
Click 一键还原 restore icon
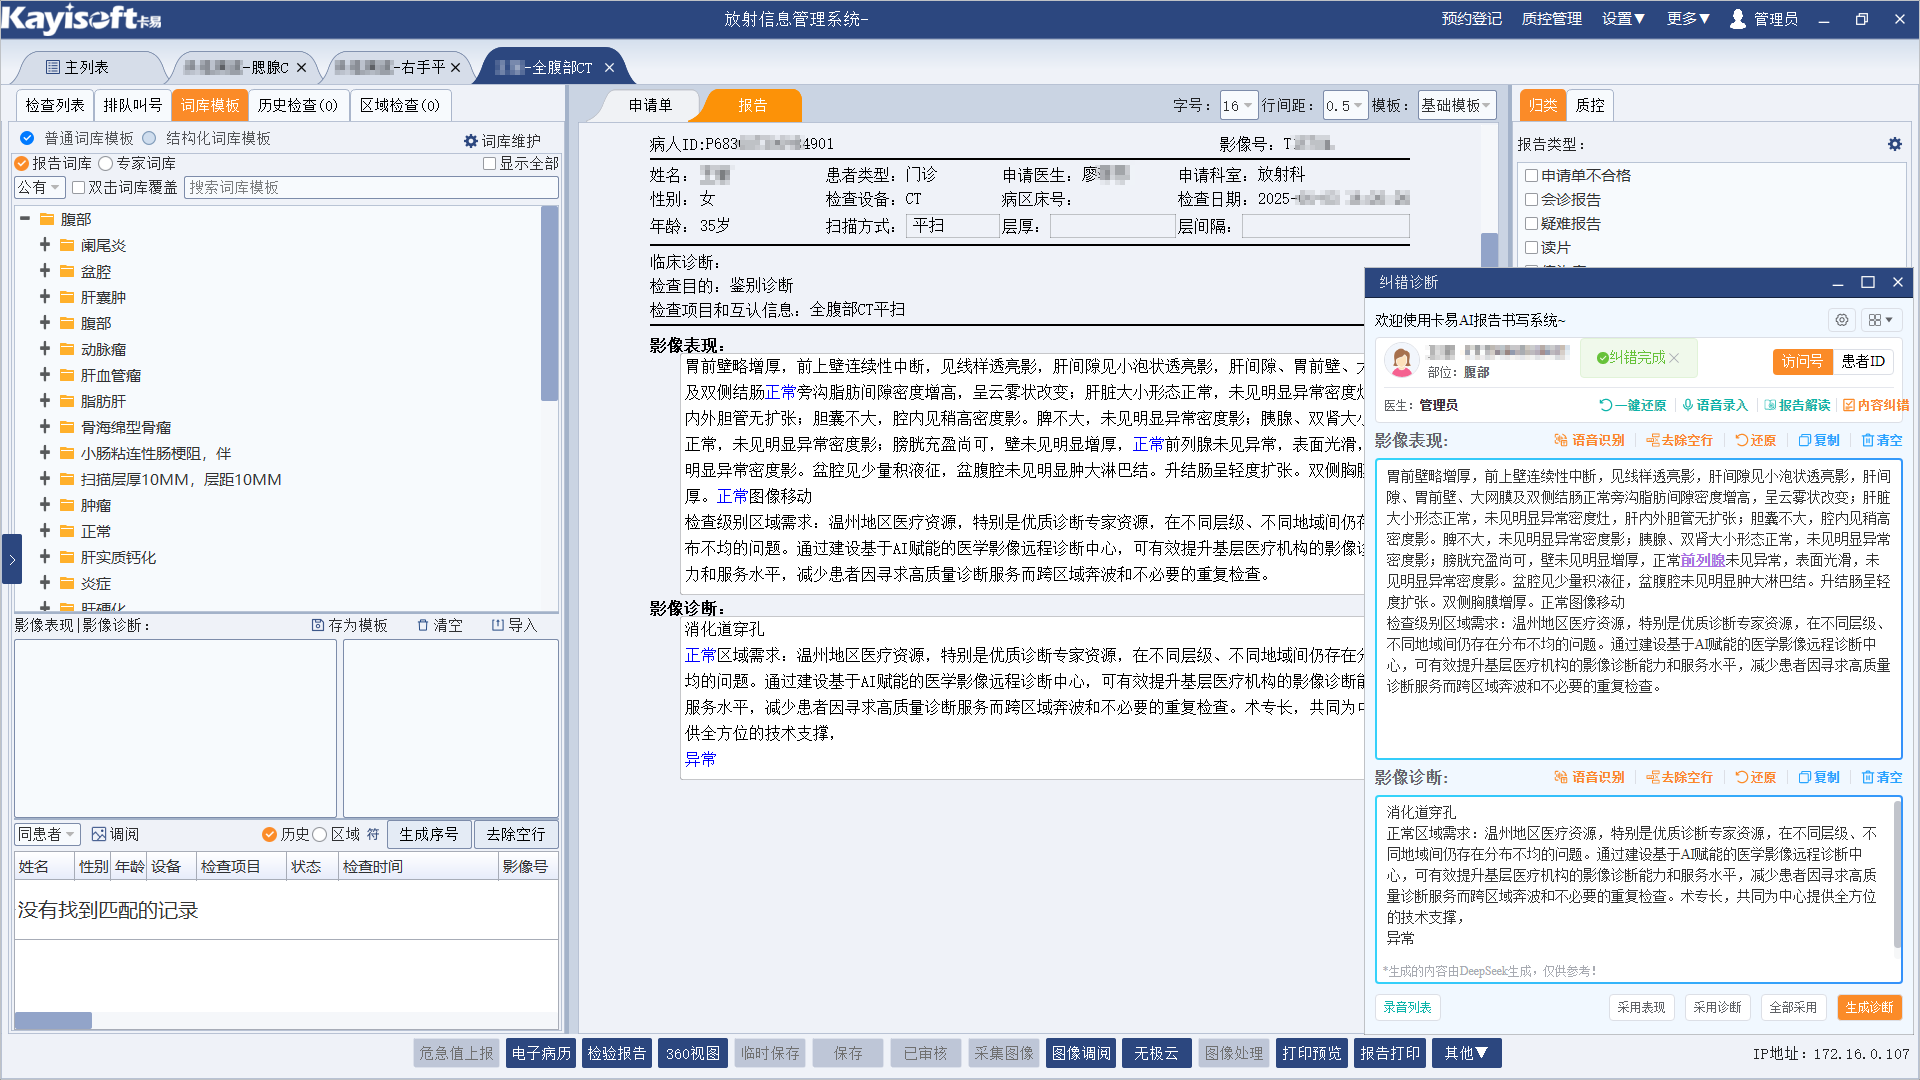pos(1605,405)
